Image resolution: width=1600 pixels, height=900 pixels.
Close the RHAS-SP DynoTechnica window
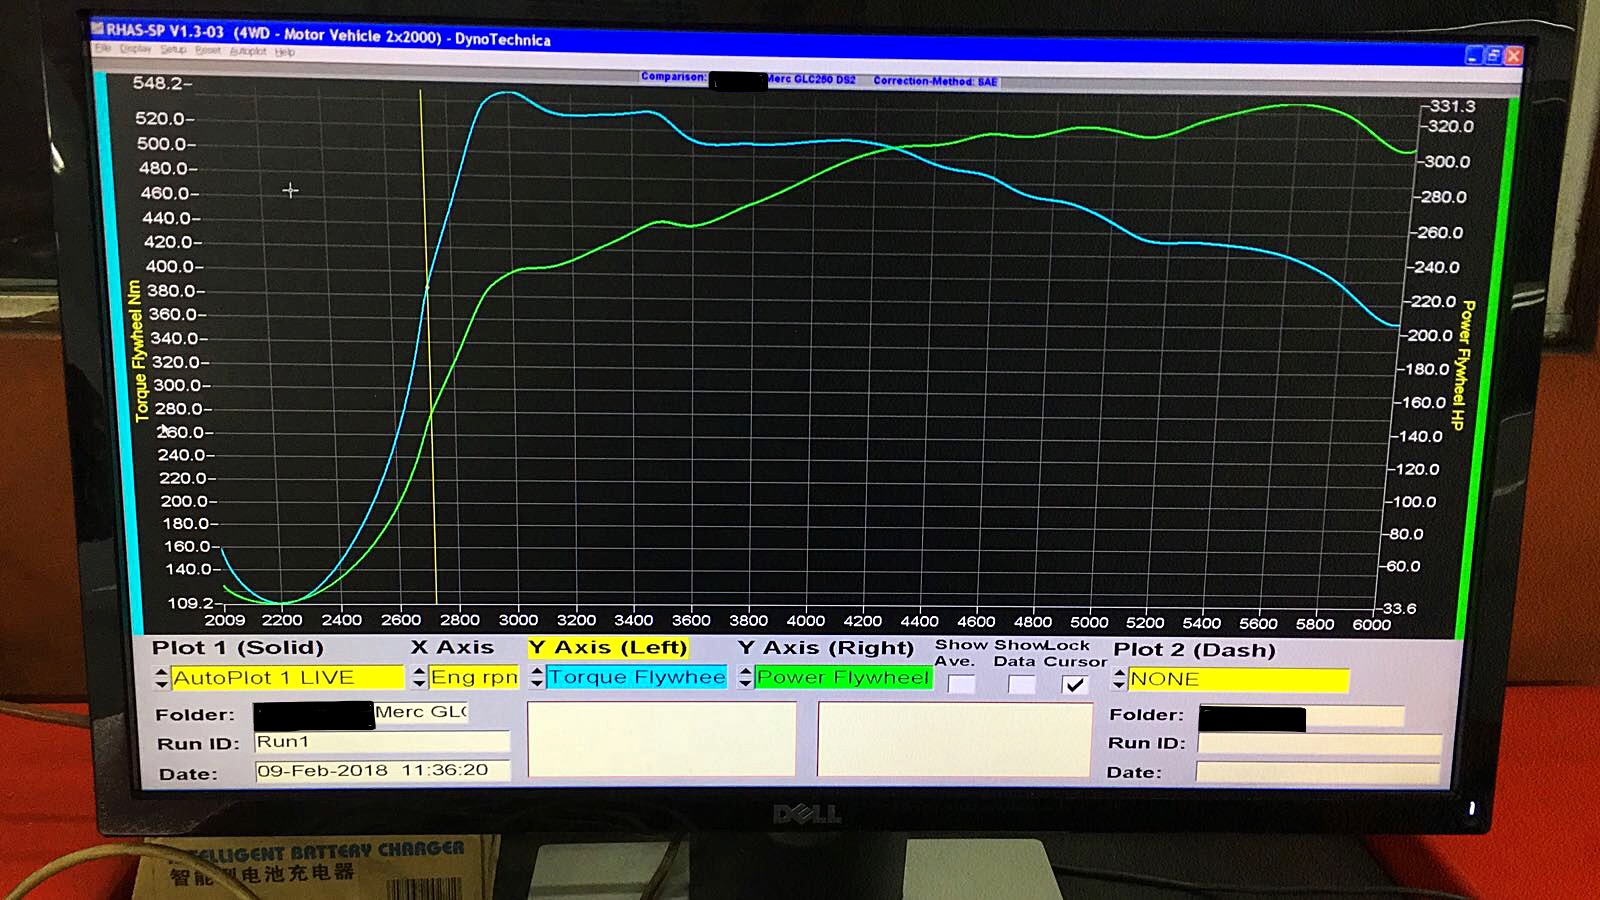pyautogui.click(x=1513, y=56)
